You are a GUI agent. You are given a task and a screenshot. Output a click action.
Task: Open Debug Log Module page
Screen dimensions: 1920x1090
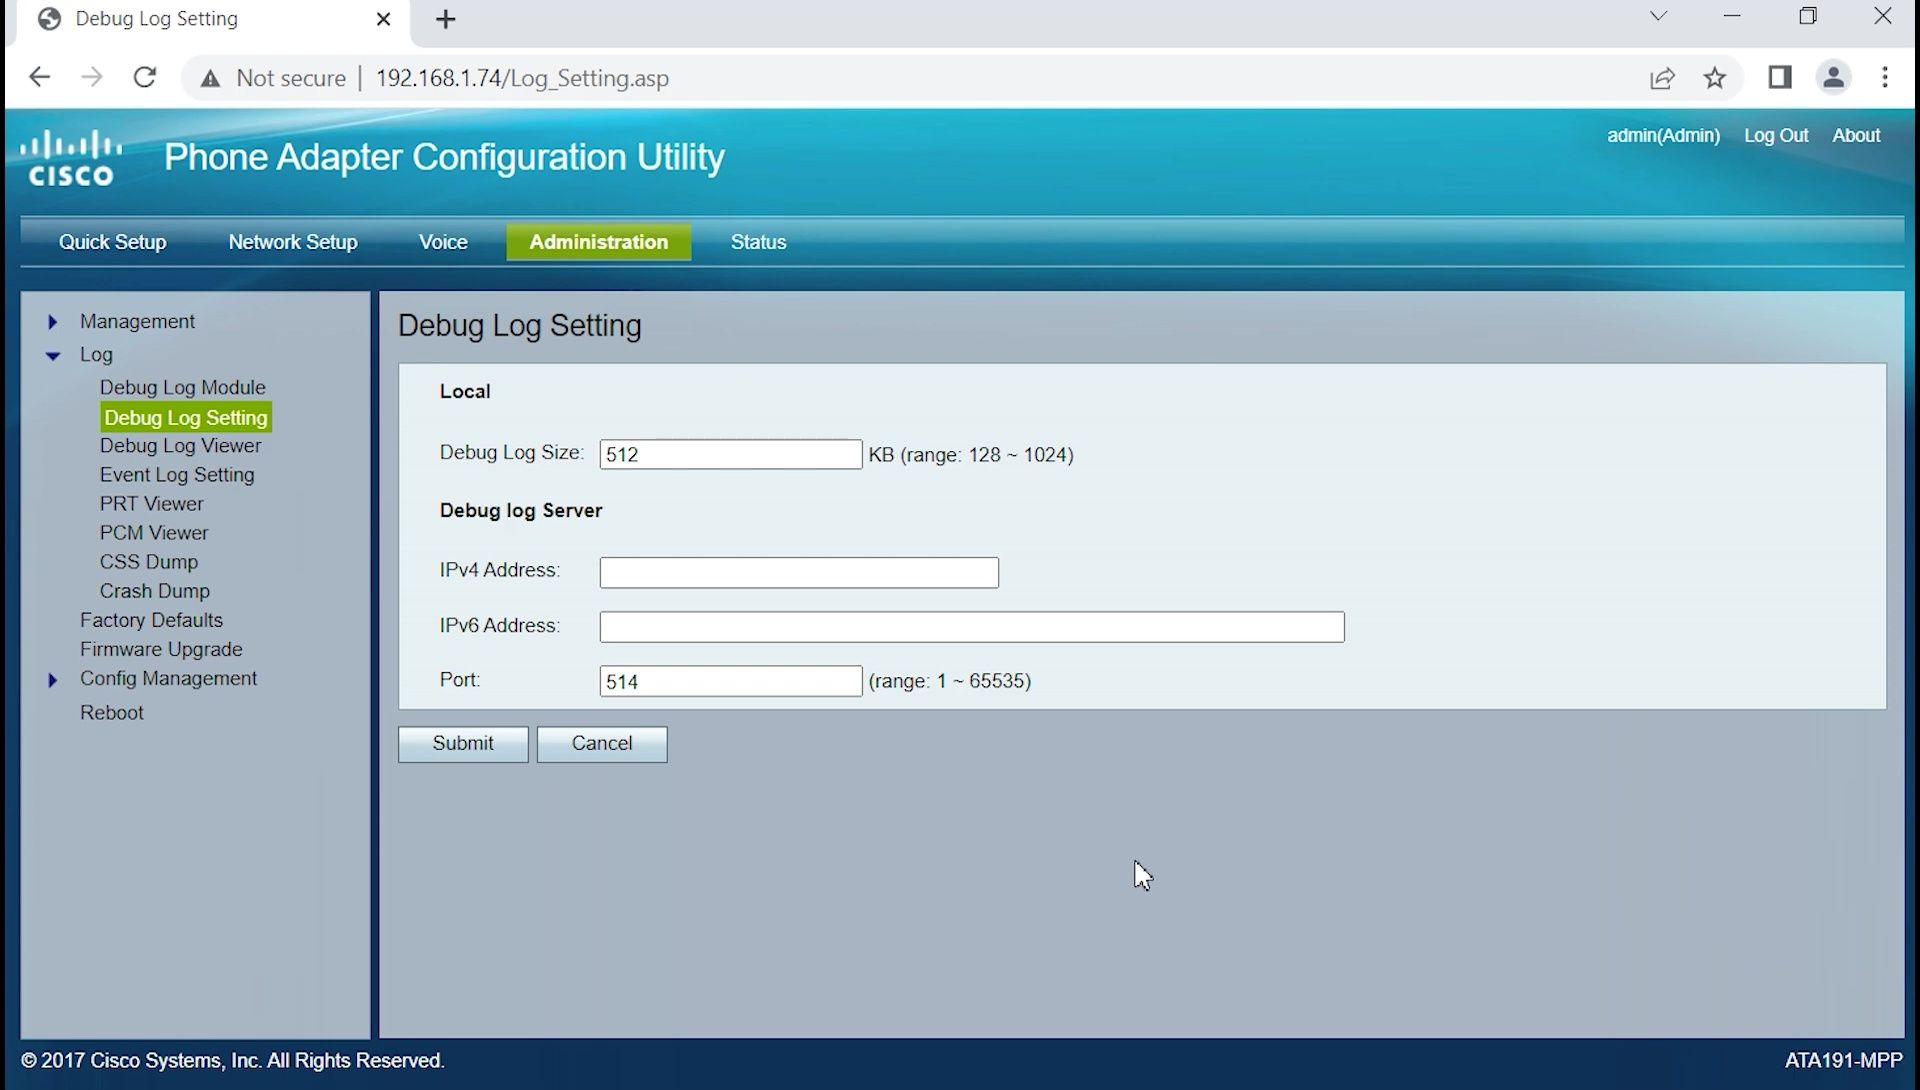[182, 387]
